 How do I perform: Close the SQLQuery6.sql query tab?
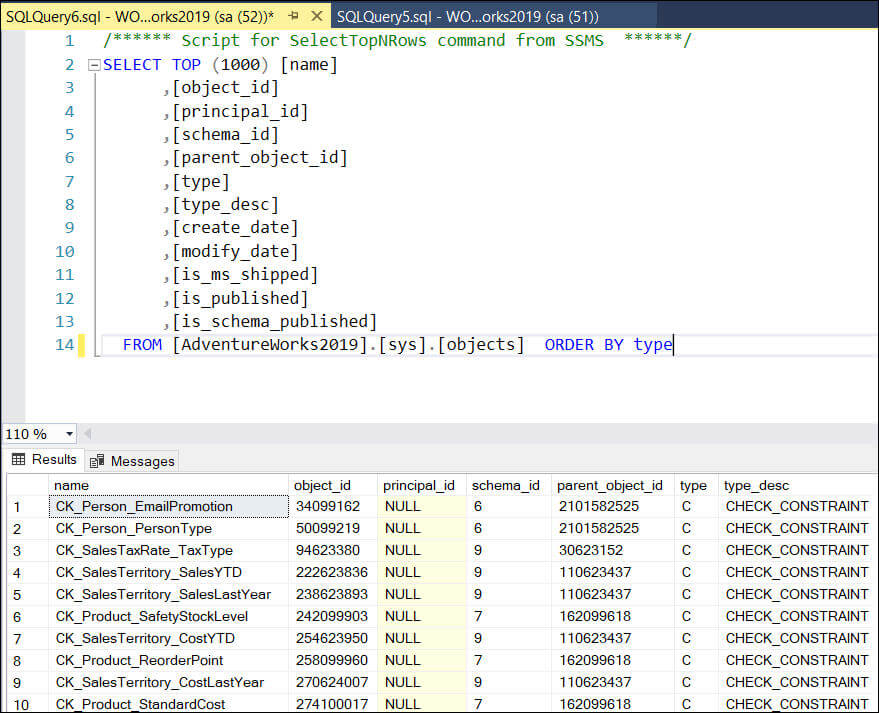(x=316, y=17)
